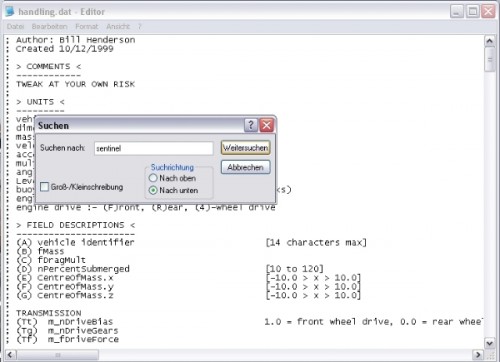Click the vertical scrollbar up arrow
This screenshot has height=362, width=500.
[x=489, y=41]
